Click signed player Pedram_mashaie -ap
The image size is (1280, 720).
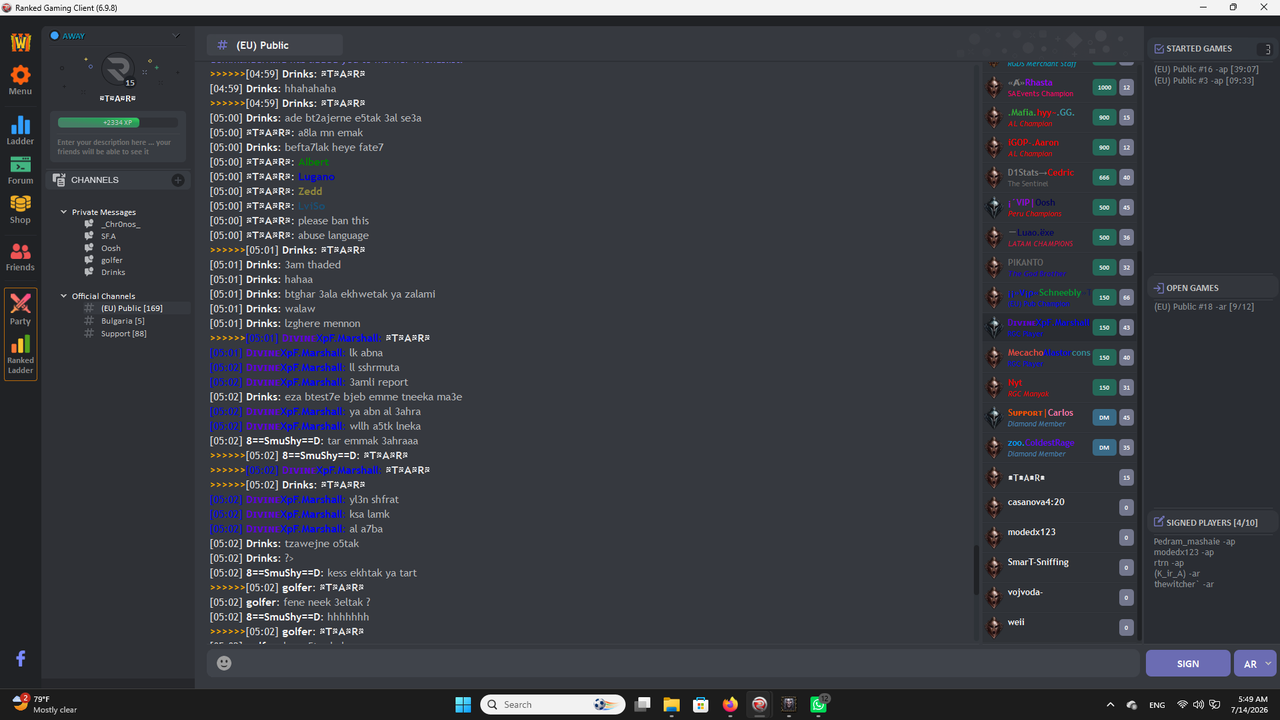(1194, 541)
